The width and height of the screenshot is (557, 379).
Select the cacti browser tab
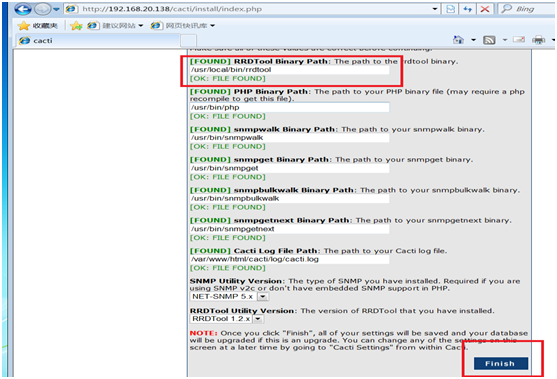[x=98, y=41]
